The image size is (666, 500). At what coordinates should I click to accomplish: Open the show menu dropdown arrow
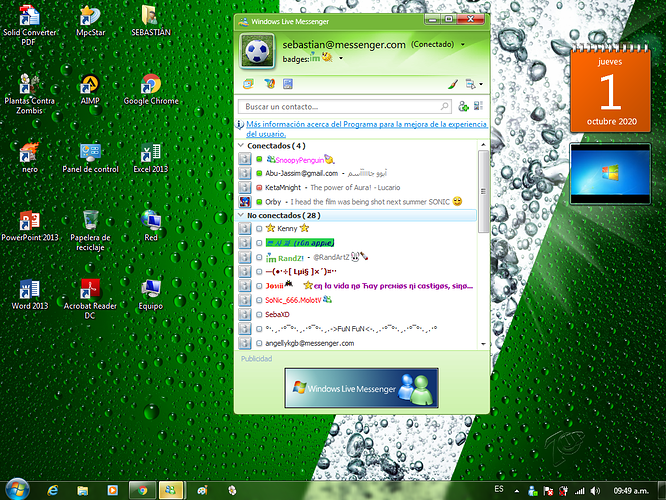[480, 85]
